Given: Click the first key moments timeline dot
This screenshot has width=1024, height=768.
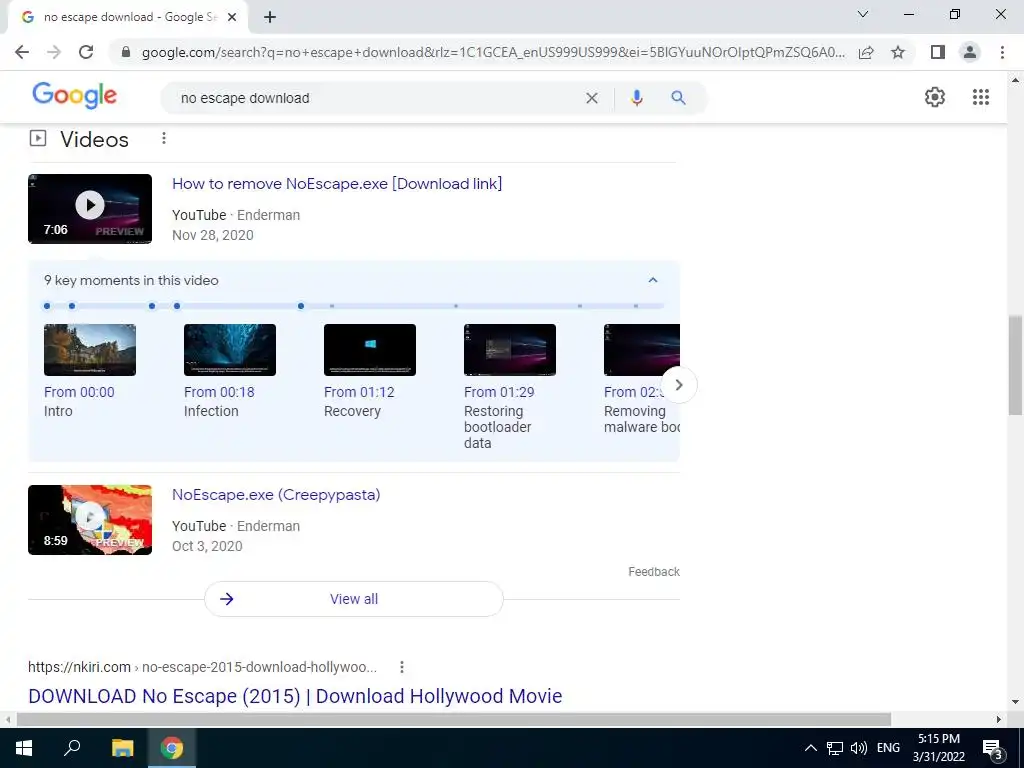Looking at the screenshot, I should 47,306.
